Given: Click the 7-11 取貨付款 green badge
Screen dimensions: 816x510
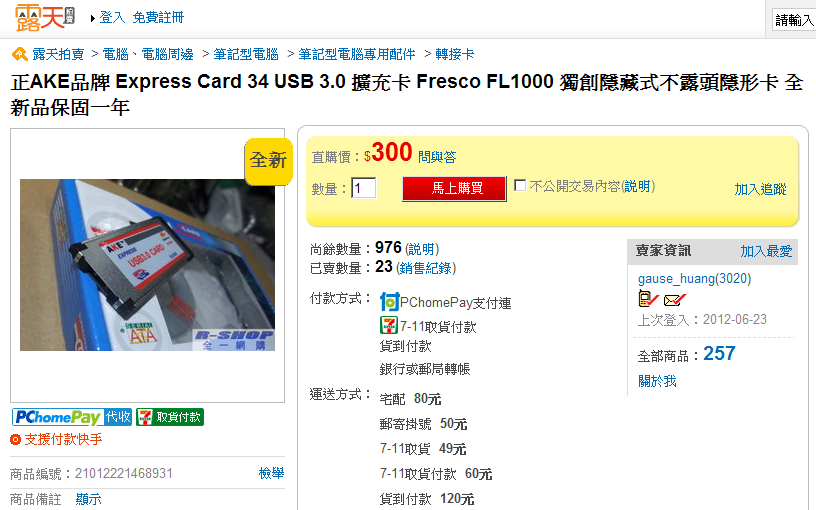Looking at the screenshot, I should 170,417.
